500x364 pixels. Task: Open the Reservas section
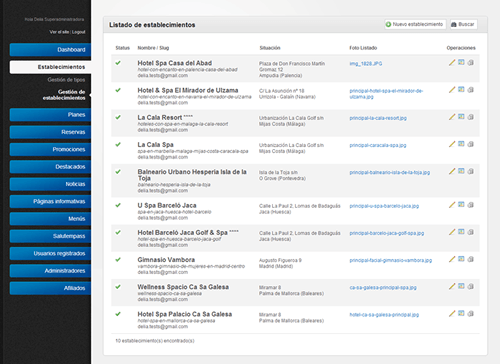pos(50,132)
